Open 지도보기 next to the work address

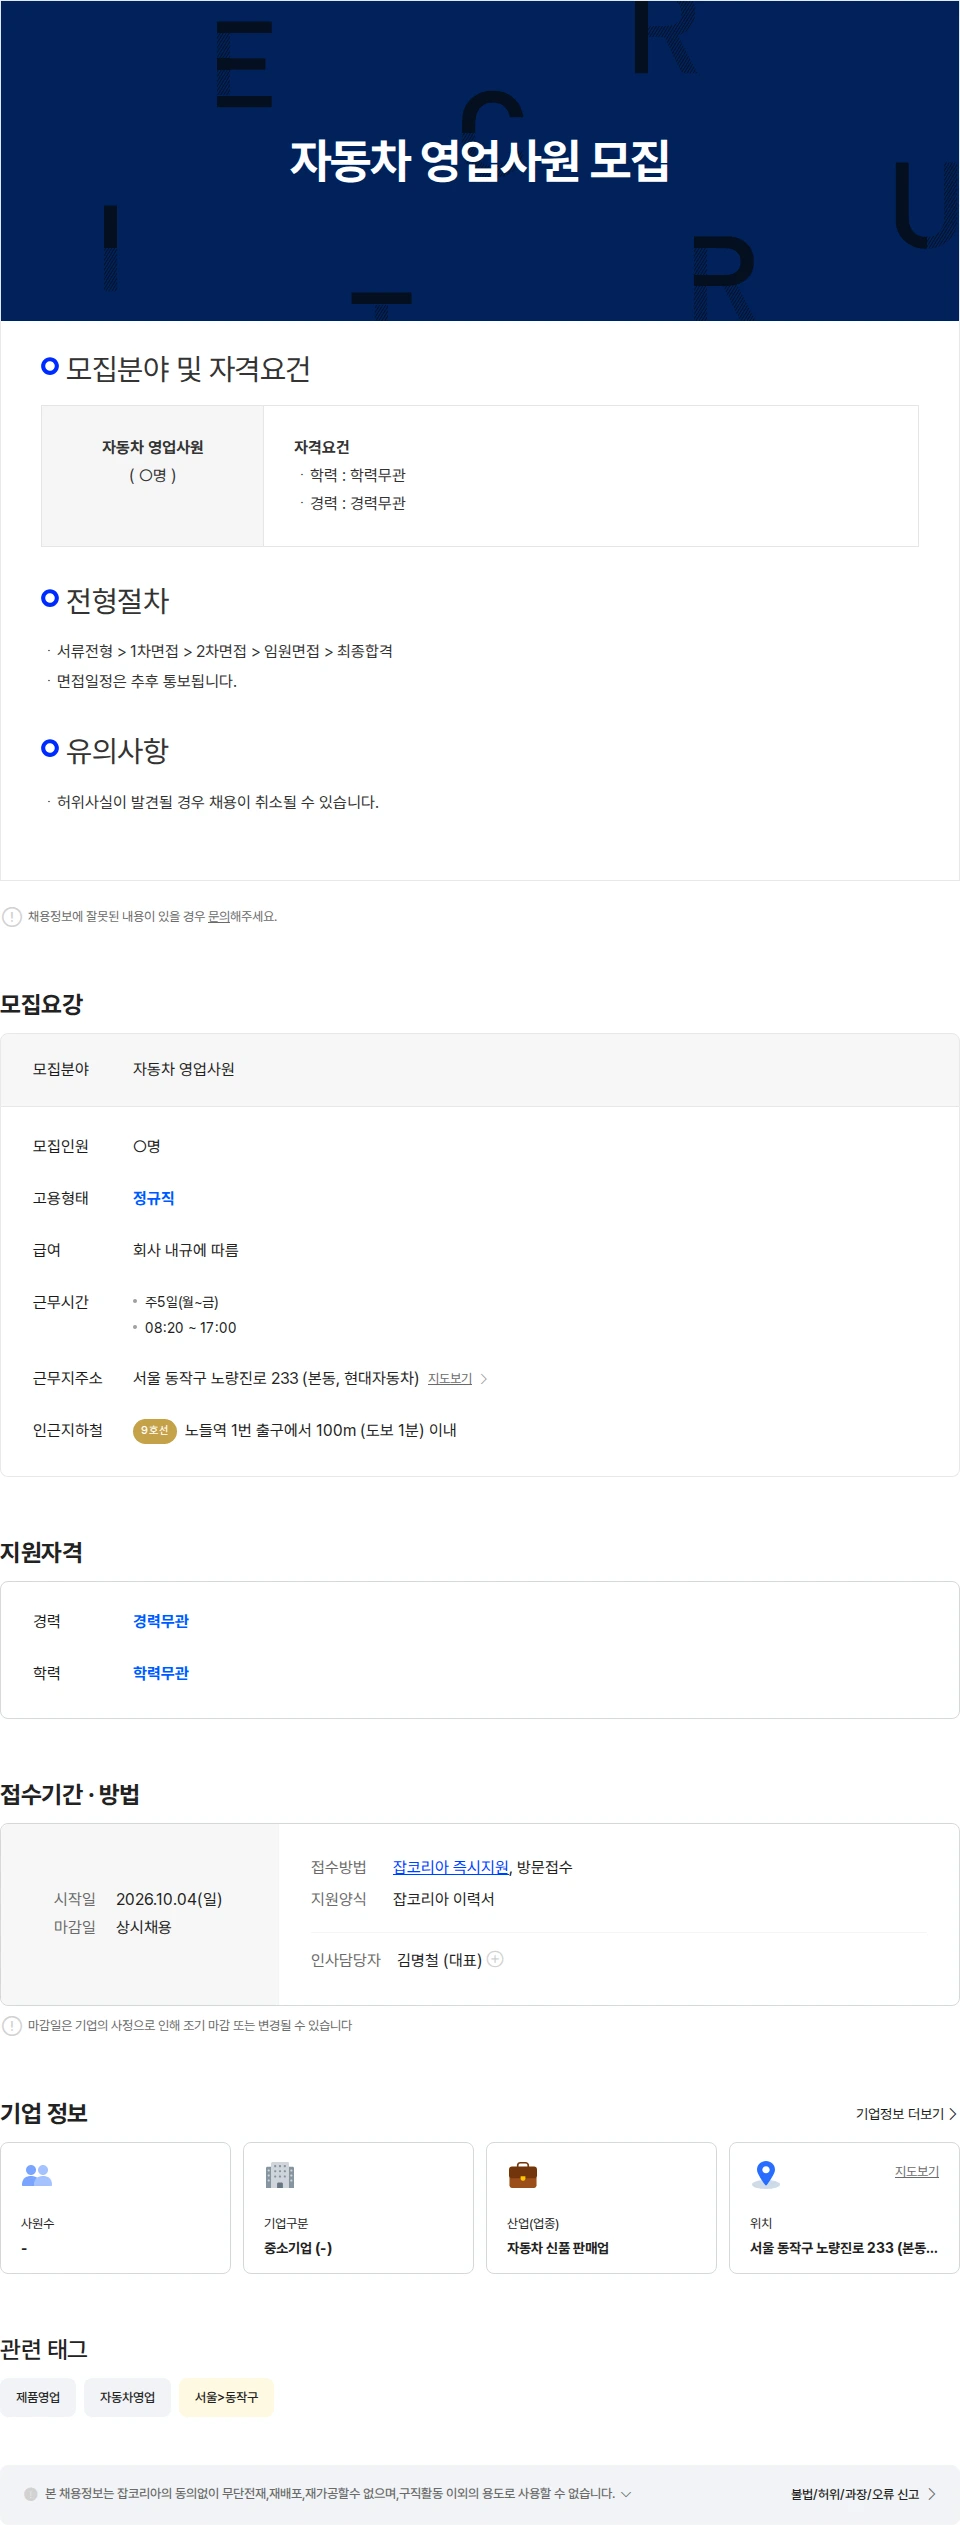pyautogui.click(x=450, y=1378)
